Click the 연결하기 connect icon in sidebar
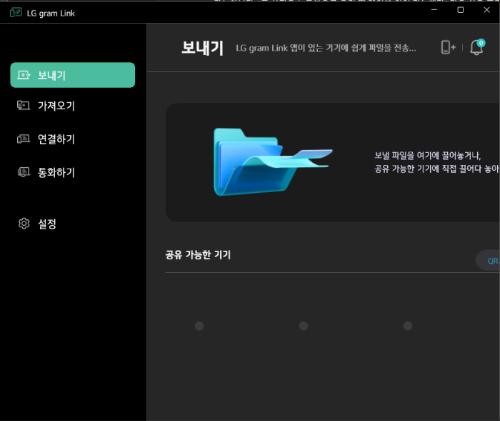500x421 pixels. pyautogui.click(x=23, y=139)
